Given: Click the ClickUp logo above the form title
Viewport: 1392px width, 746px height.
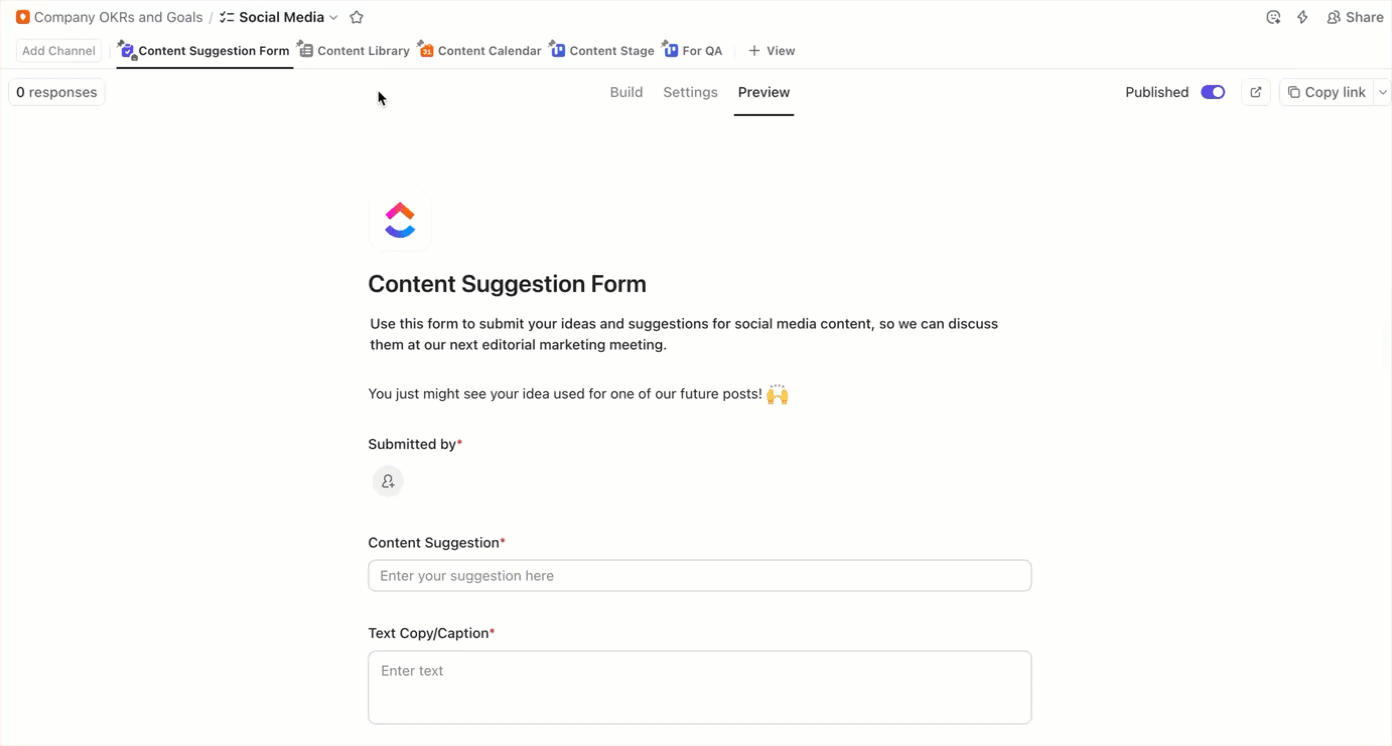Looking at the screenshot, I should tap(399, 220).
